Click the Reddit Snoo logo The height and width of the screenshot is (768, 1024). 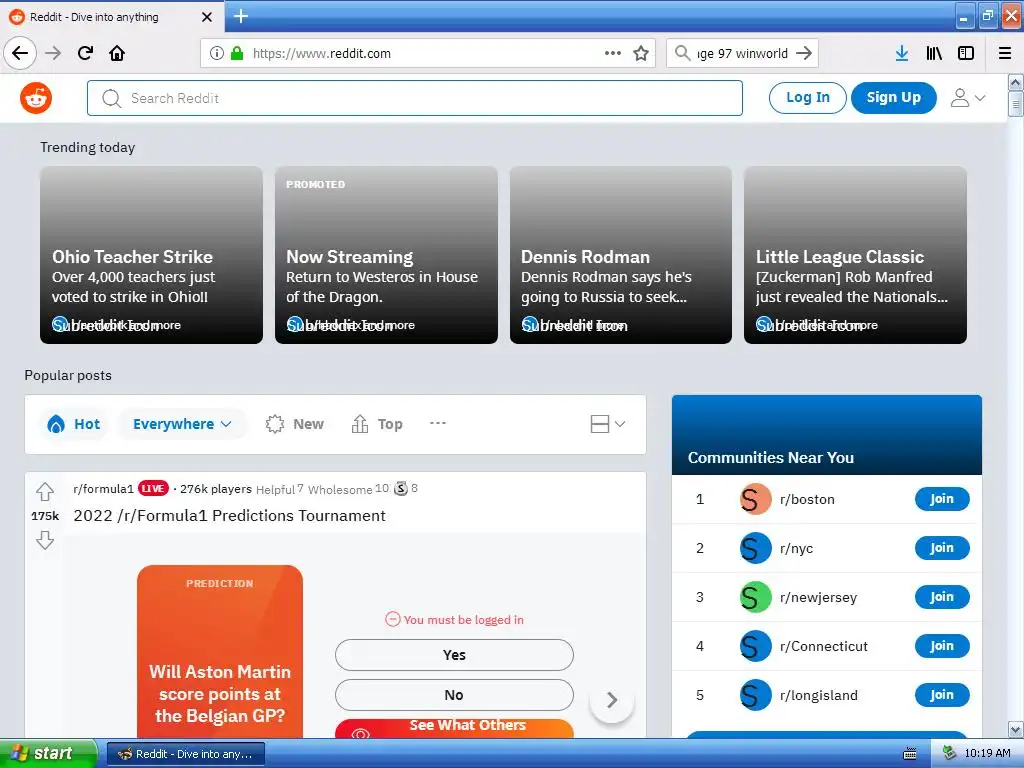pyautogui.click(x=36, y=98)
